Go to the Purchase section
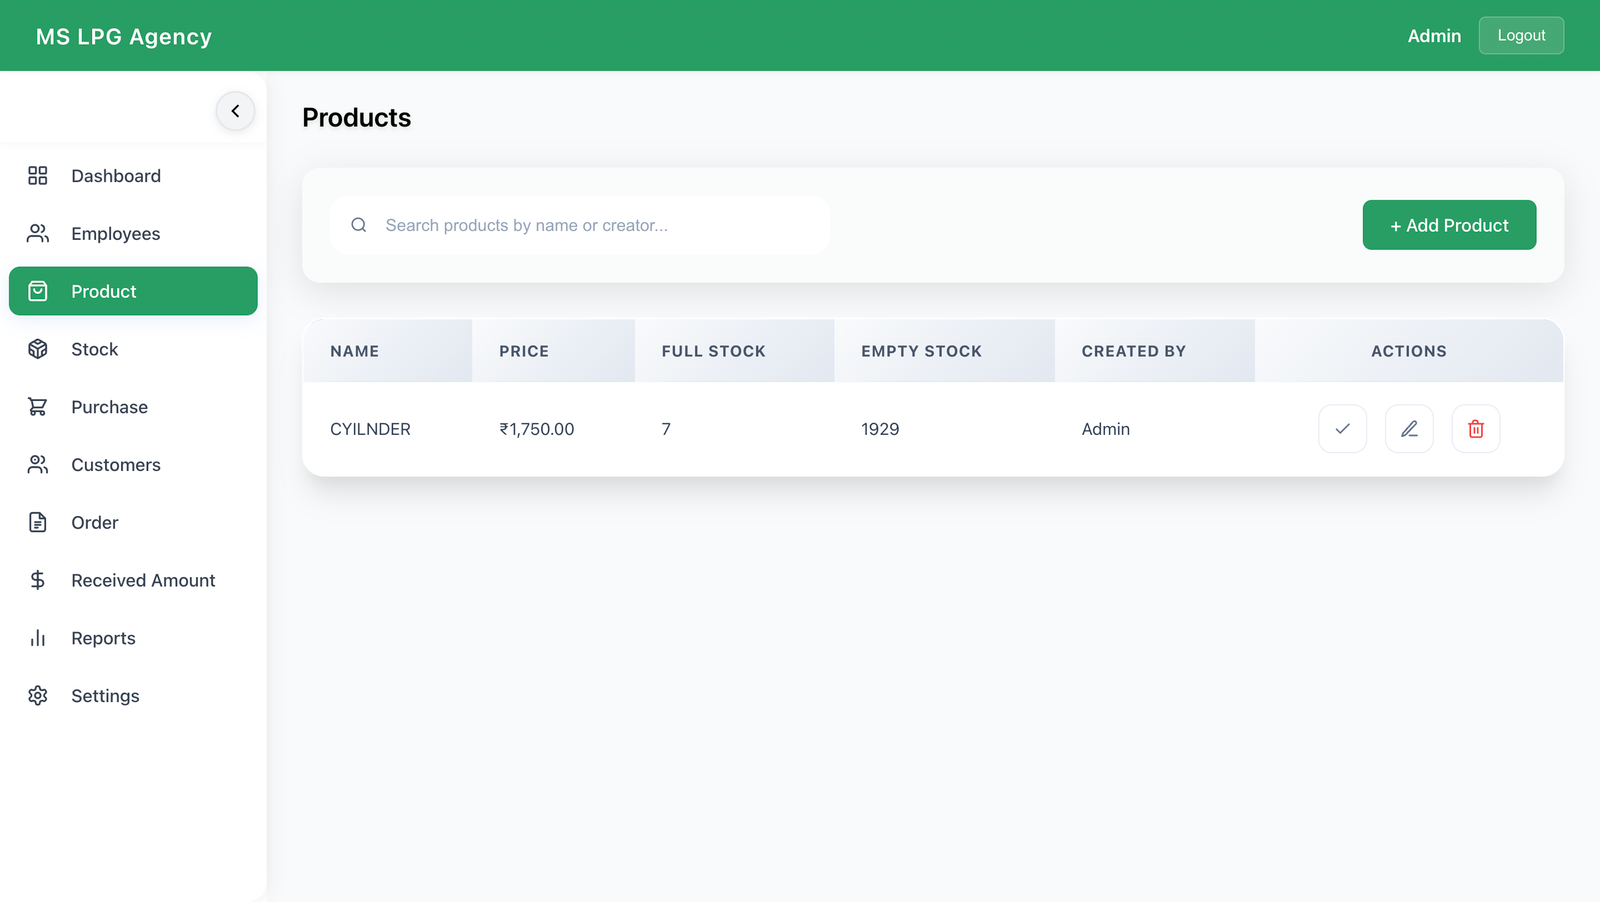The height and width of the screenshot is (902, 1600). (x=133, y=407)
